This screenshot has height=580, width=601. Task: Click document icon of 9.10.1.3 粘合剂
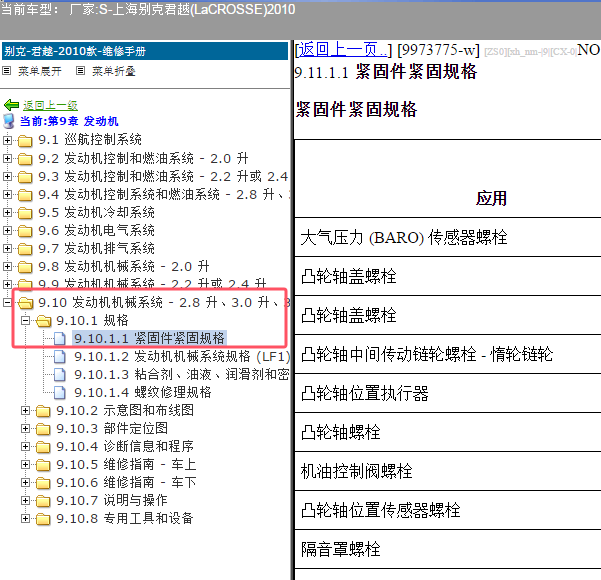pos(59,374)
